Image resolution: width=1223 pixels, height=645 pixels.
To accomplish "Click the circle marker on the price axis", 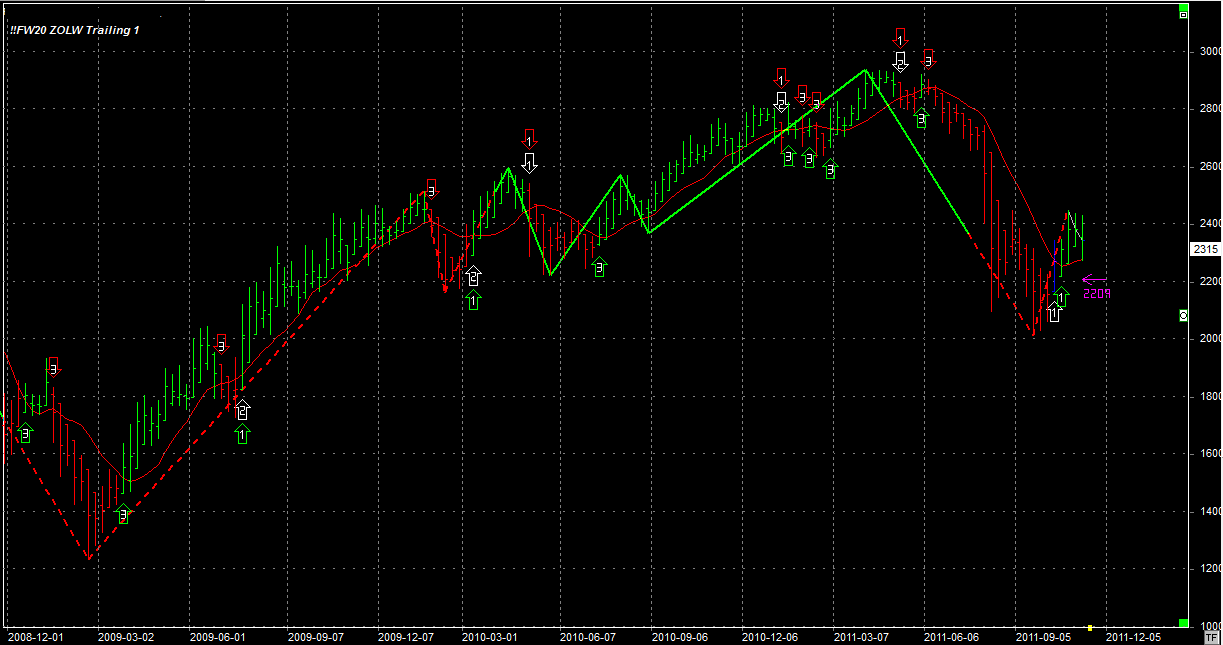I will click(1184, 316).
